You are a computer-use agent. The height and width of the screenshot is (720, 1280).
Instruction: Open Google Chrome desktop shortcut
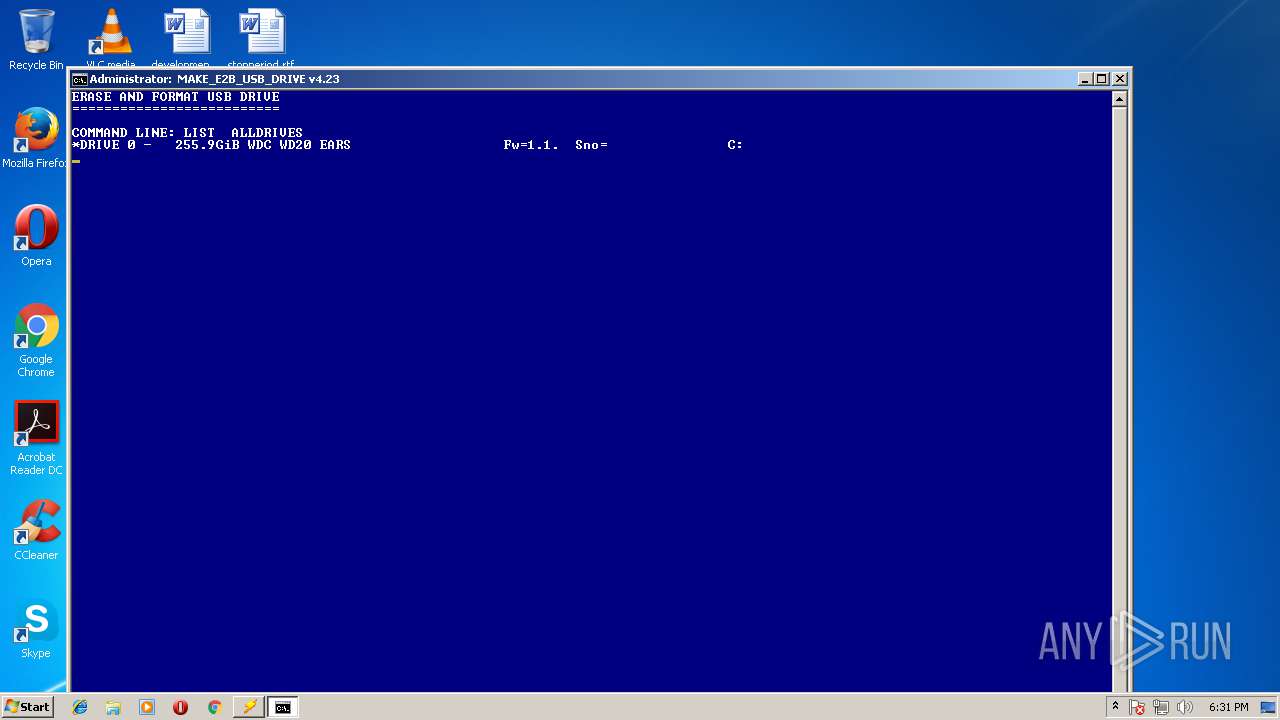point(36,340)
